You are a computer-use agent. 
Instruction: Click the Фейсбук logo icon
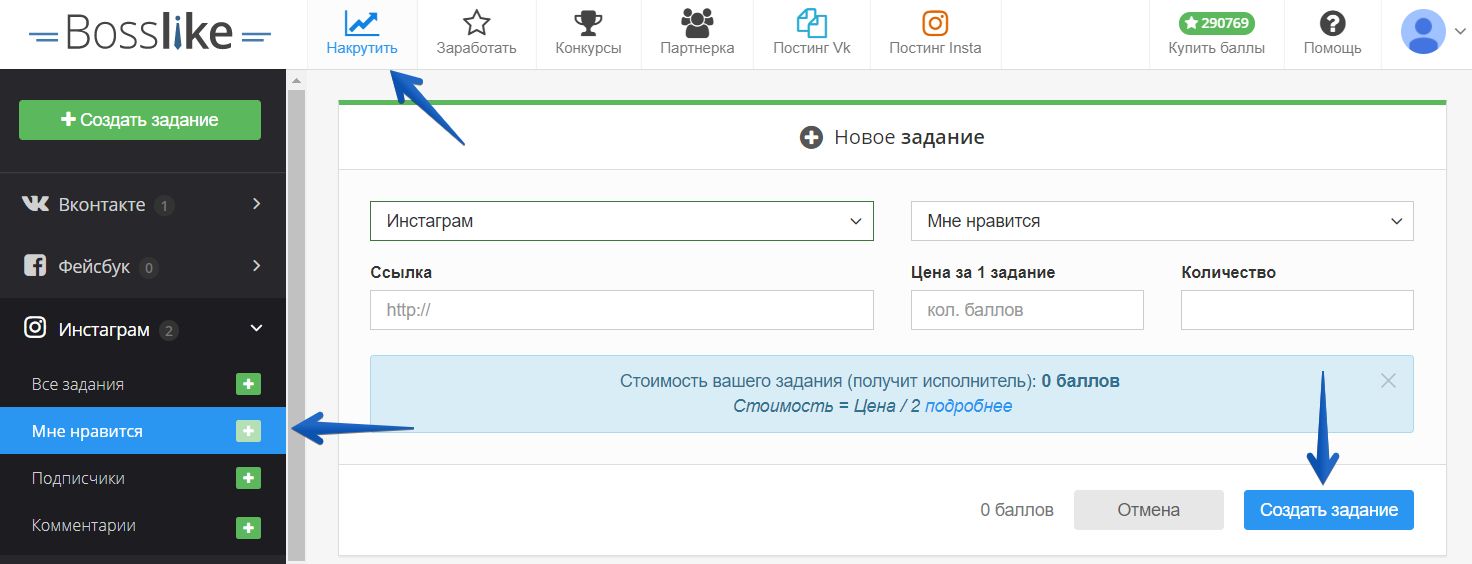pyautogui.click(x=35, y=266)
